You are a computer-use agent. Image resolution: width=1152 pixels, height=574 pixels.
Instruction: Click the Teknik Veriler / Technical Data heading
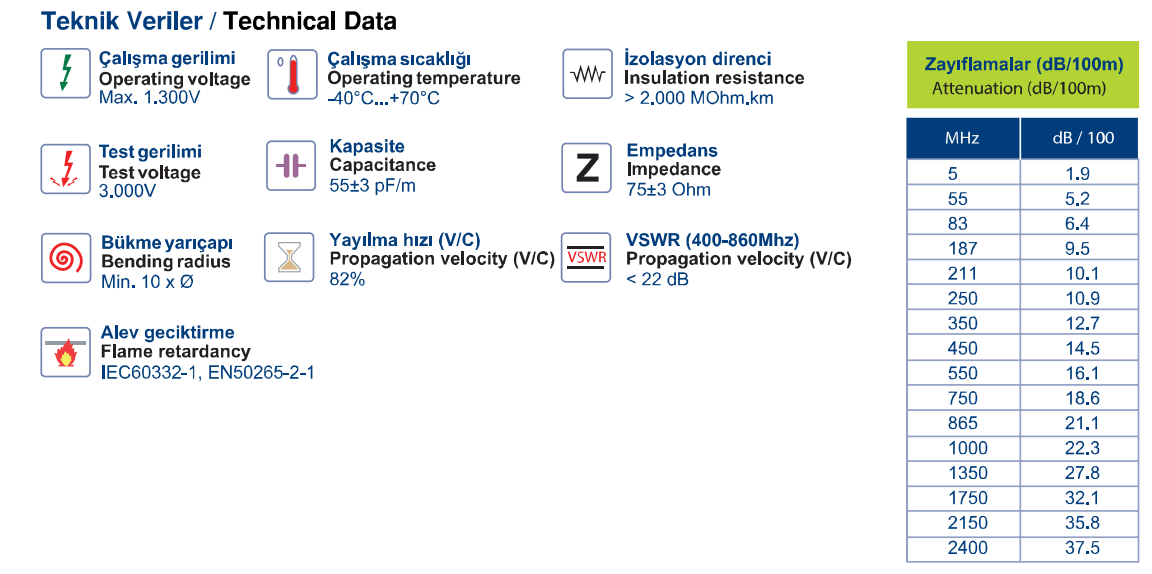(219, 21)
